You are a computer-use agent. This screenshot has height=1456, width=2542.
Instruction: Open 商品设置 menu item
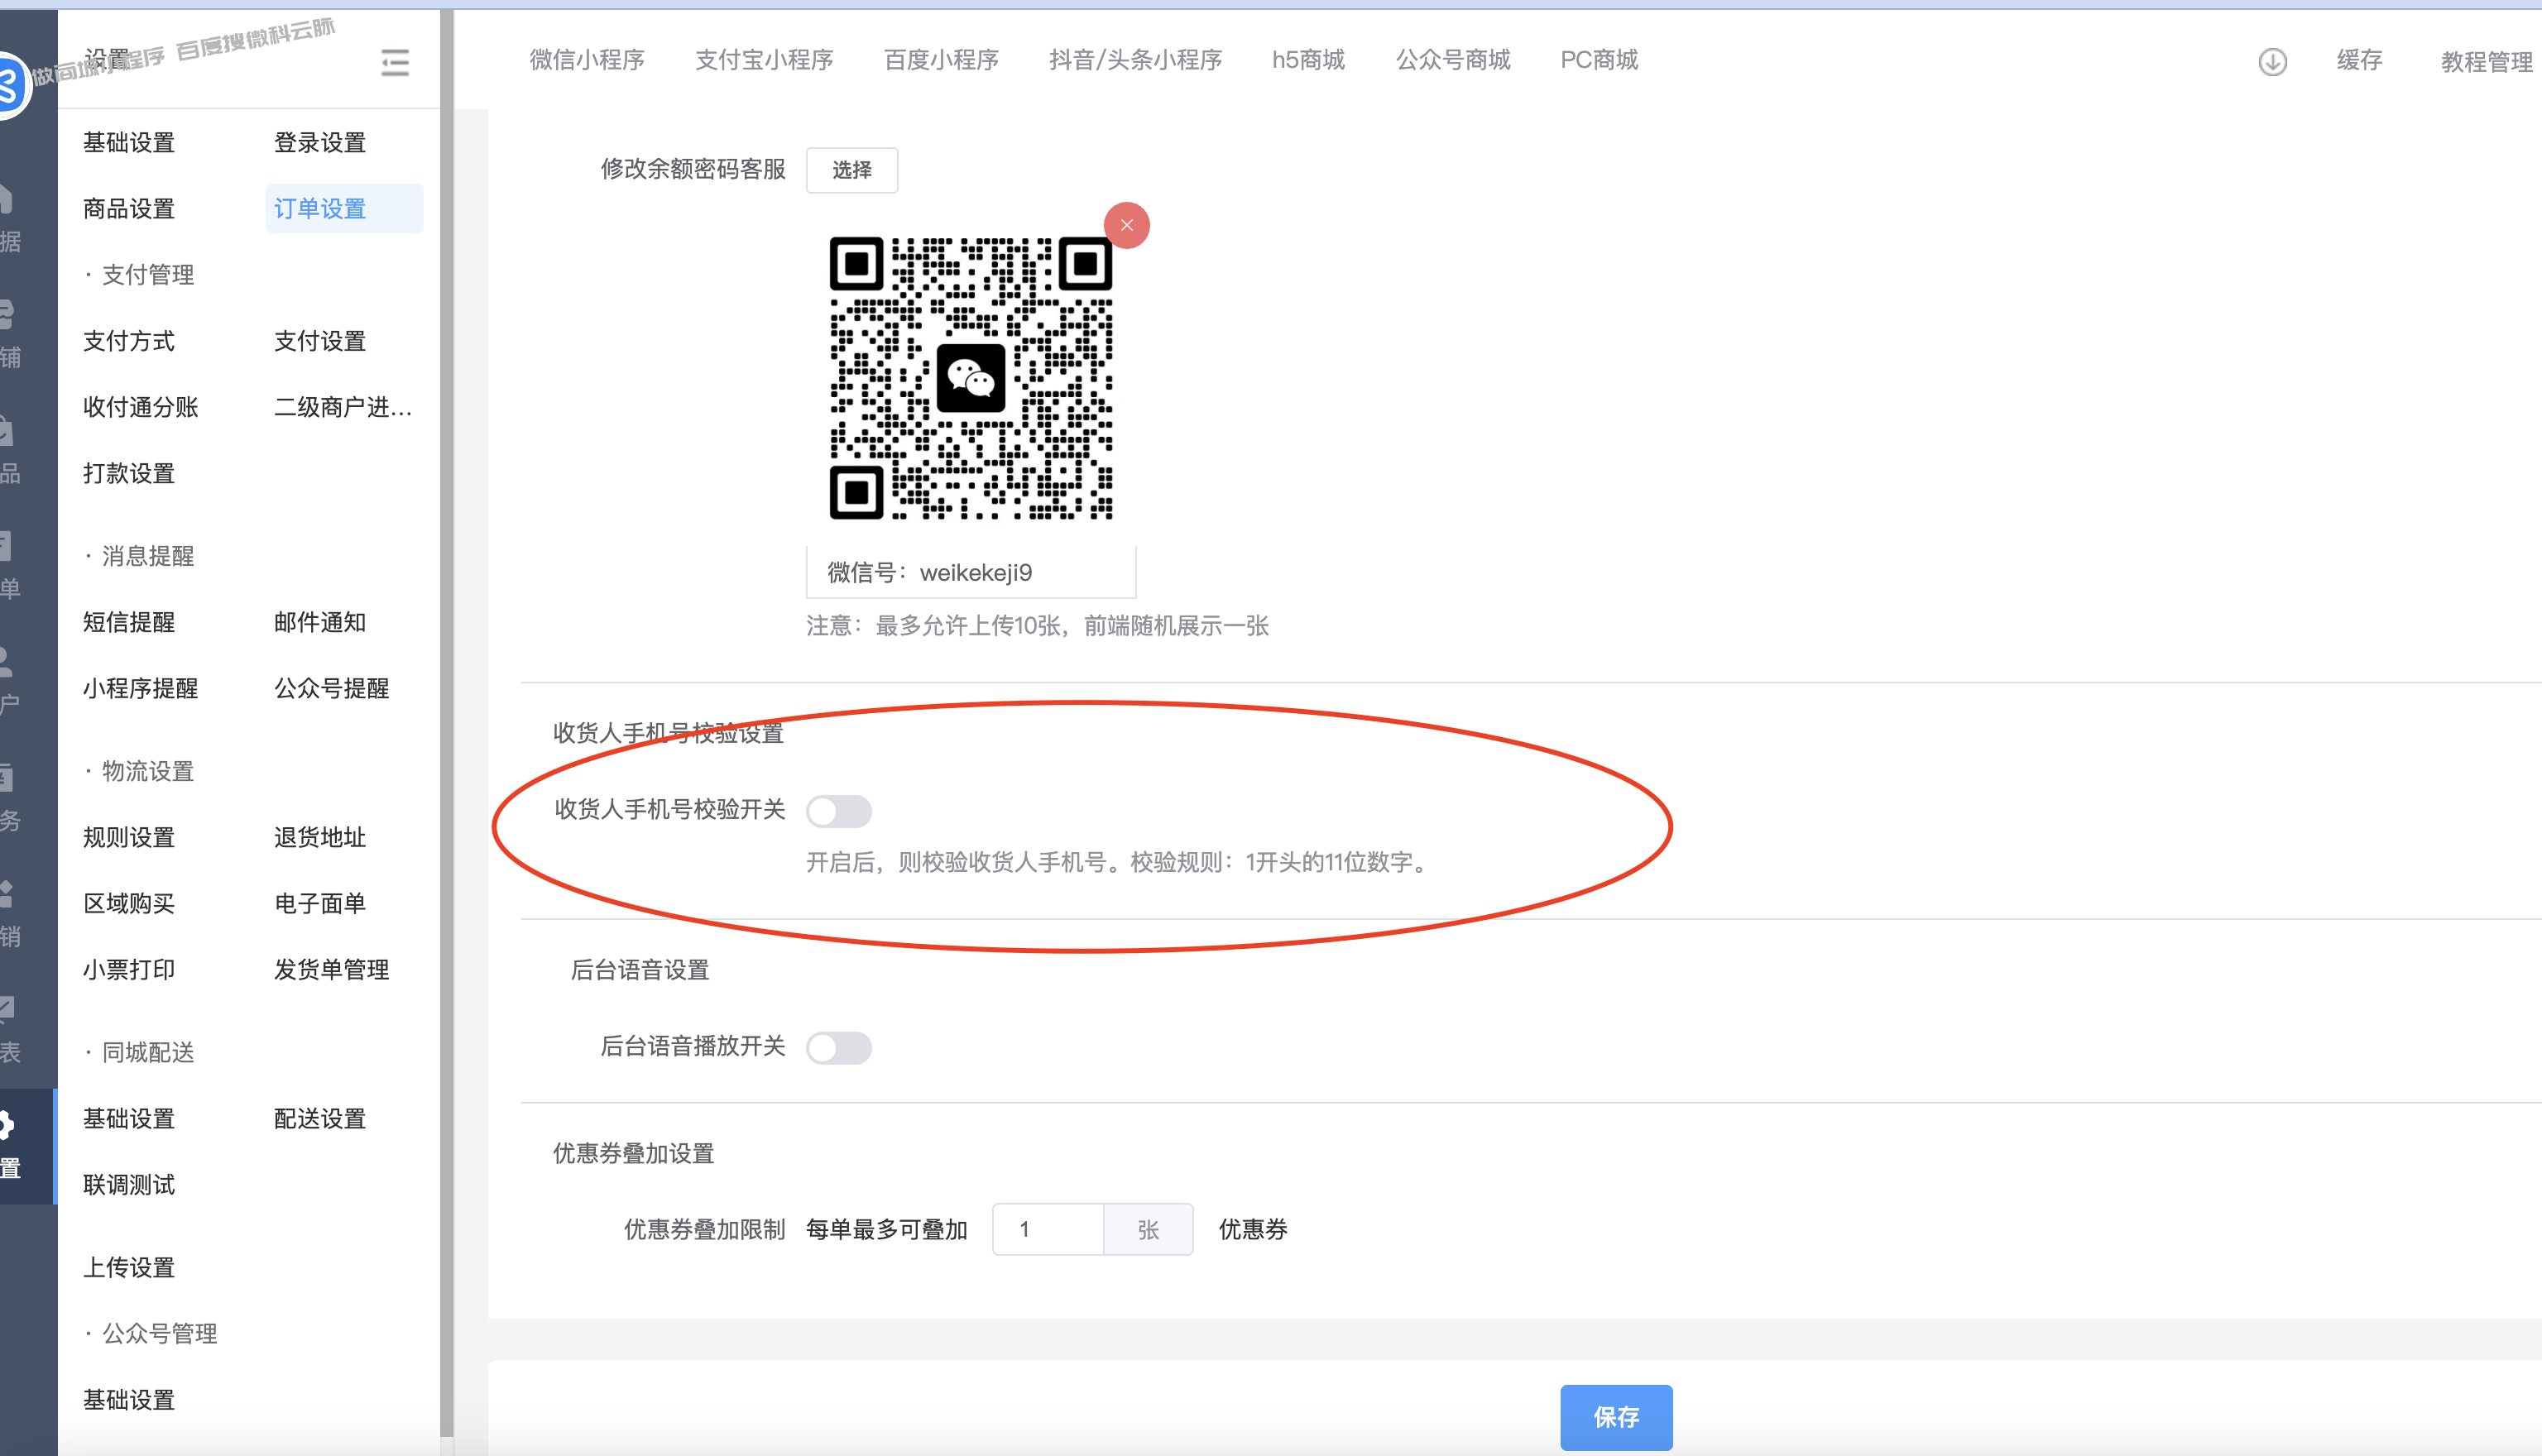(x=129, y=209)
